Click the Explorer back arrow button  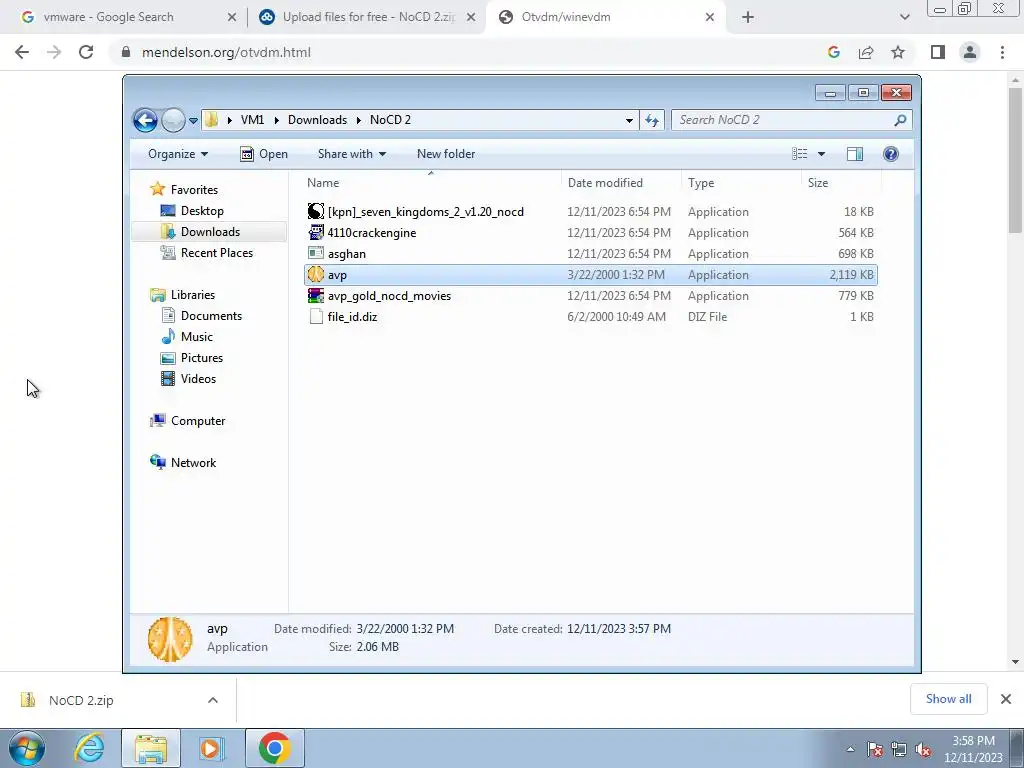(145, 120)
